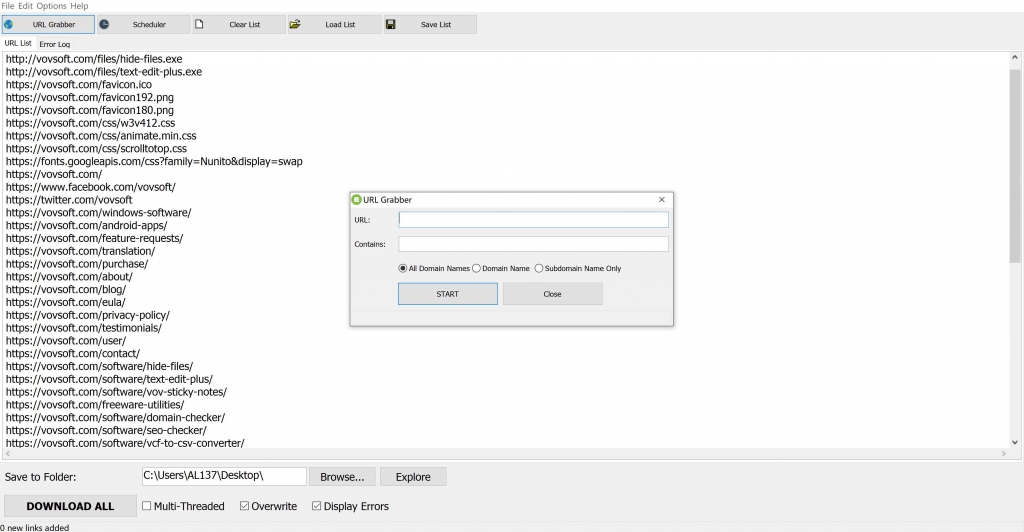
Task: Select the All Domain Names radio button
Action: tap(402, 268)
